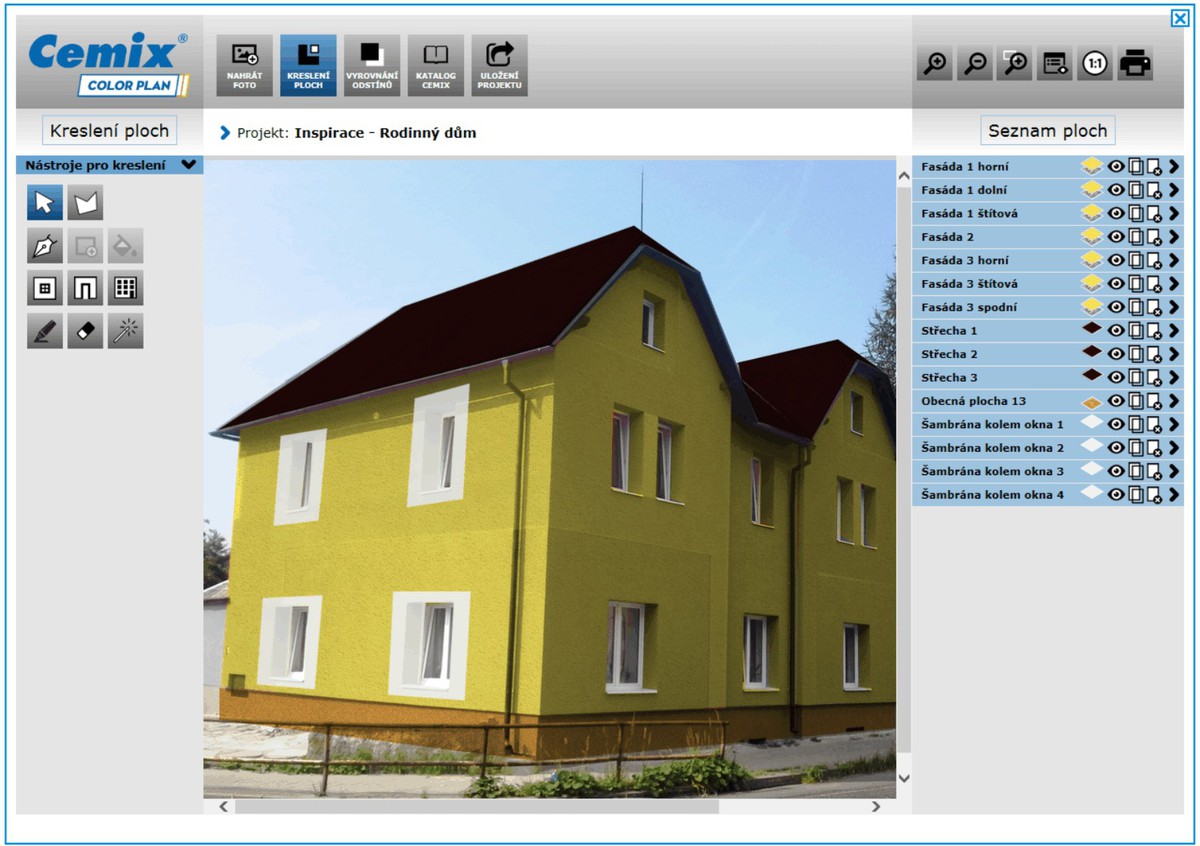Expand the Fasáda 3 spodní row arrow
This screenshot has height=846, width=1200.
pyautogui.click(x=1174, y=307)
